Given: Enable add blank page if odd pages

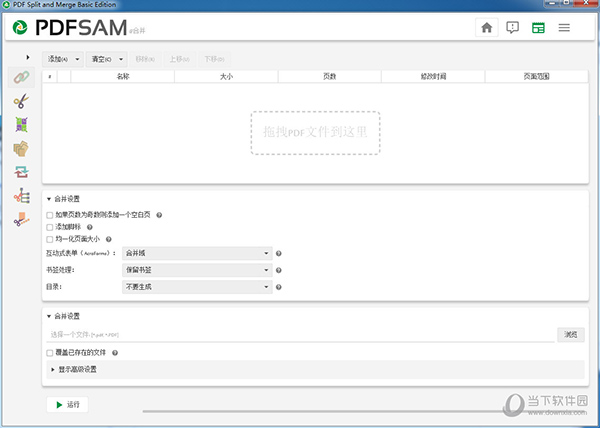Looking at the screenshot, I should coord(49,215).
